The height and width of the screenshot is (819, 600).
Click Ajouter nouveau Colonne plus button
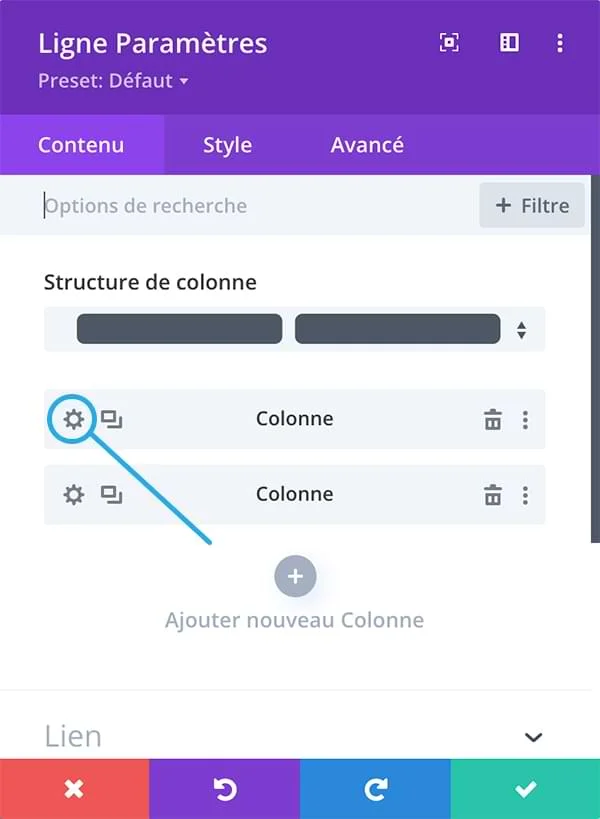(295, 576)
